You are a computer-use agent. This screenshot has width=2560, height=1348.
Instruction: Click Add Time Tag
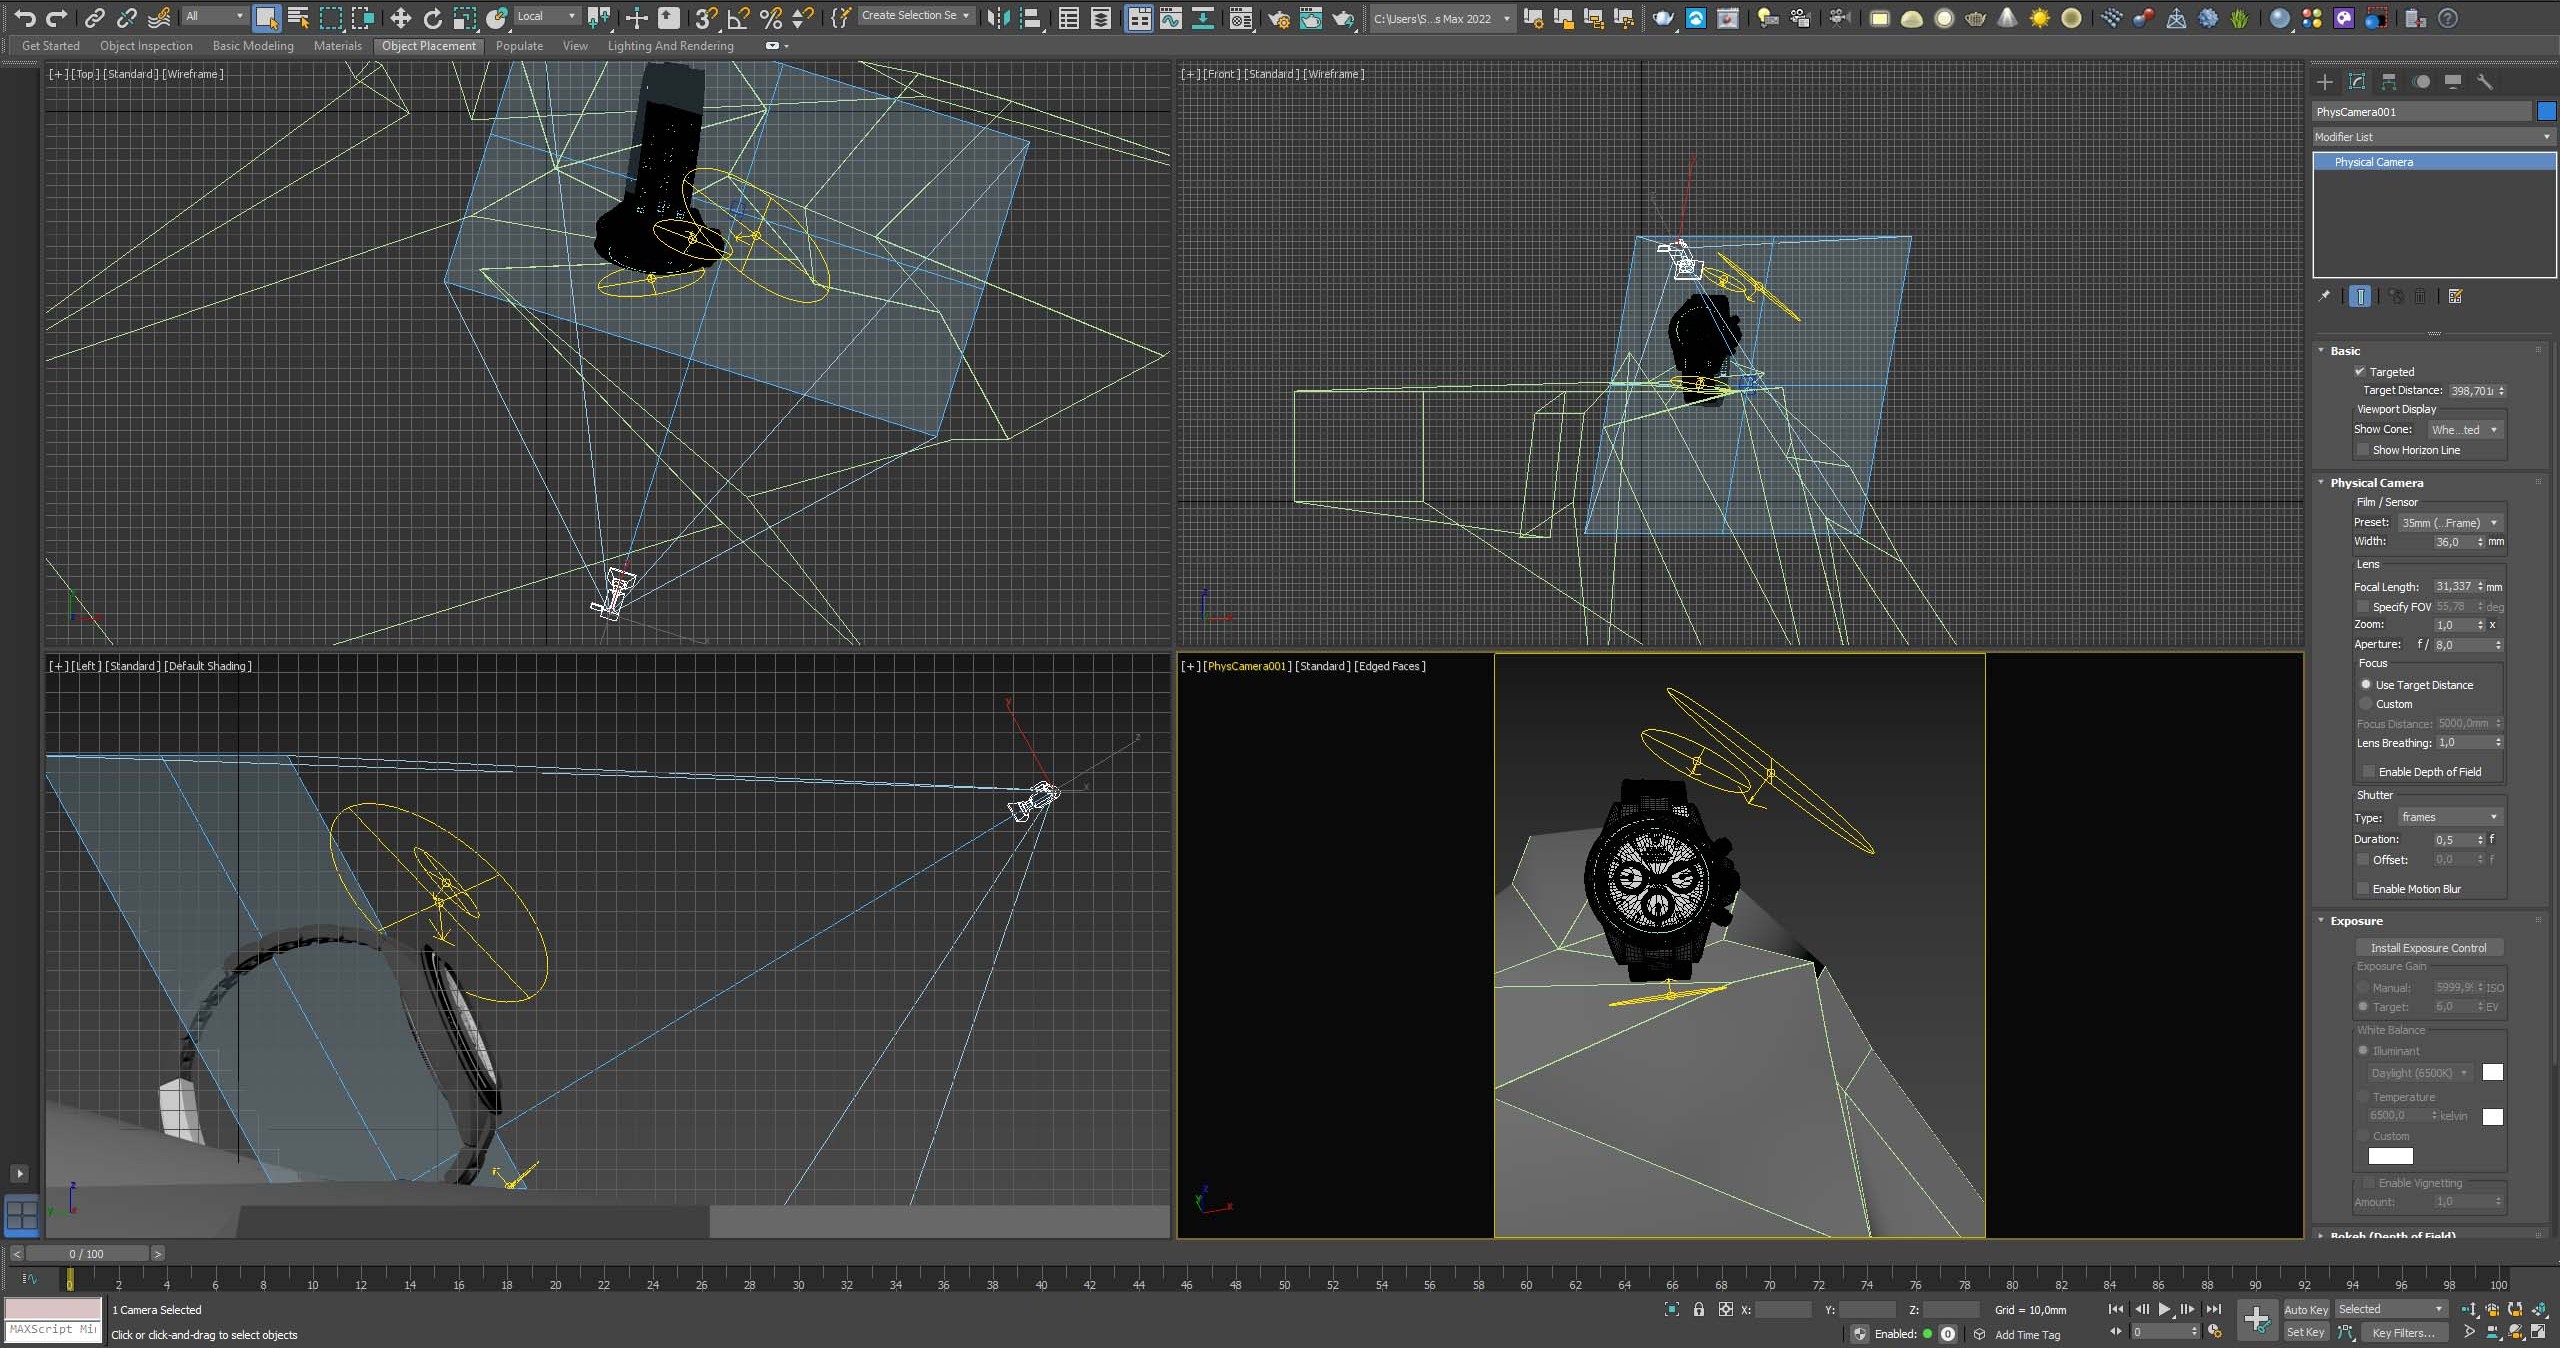pos(2028,1335)
